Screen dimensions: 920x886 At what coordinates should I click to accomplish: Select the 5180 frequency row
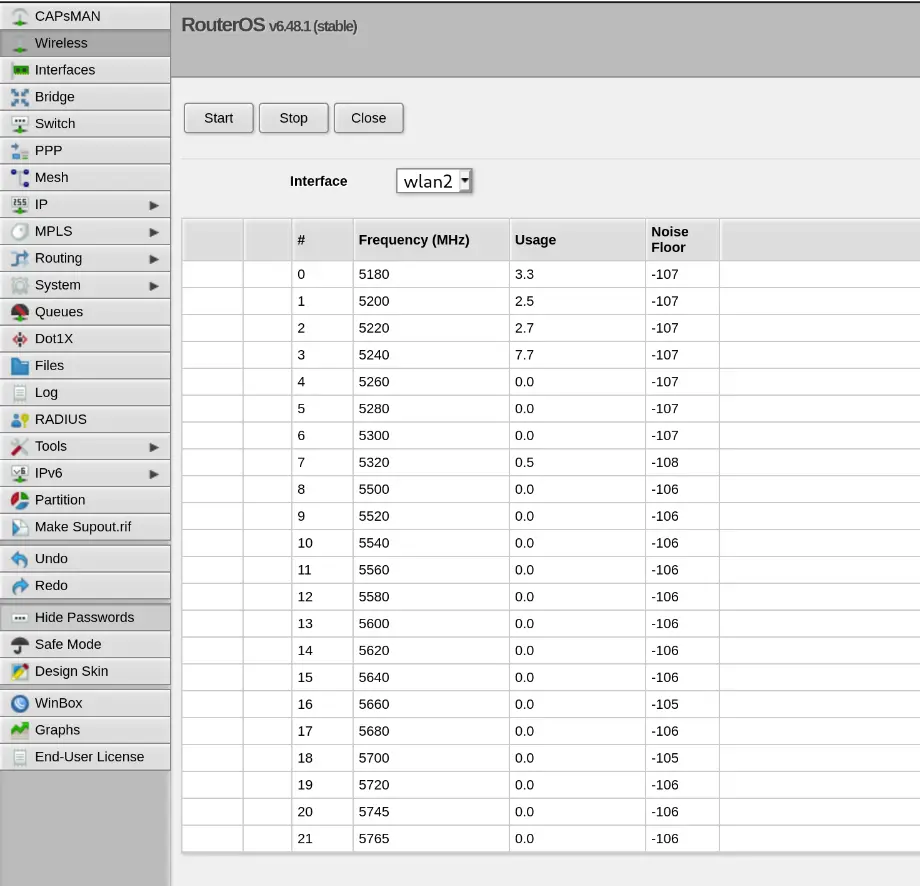tap(551, 274)
